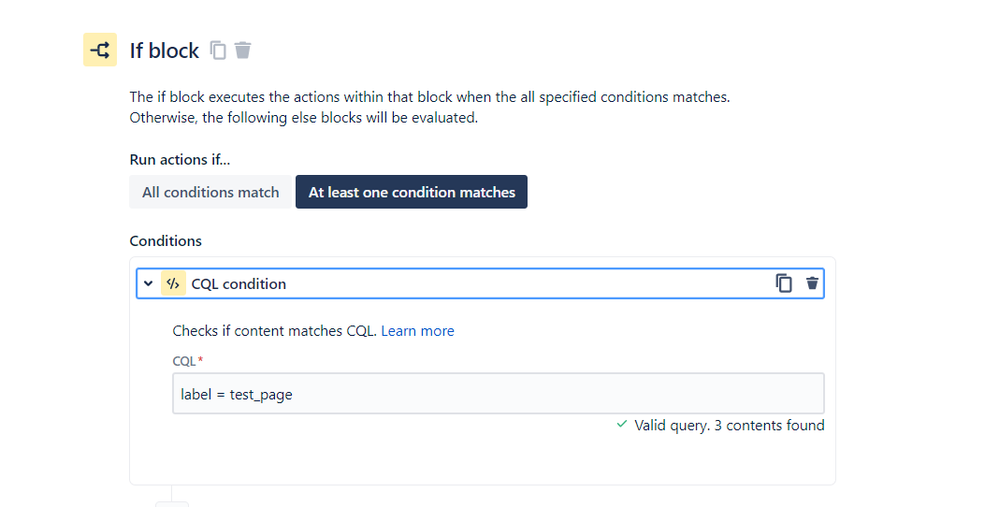Screen dimensions: 999x507
Task: Click the yellow If block branch icon
Action: click(100, 50)
